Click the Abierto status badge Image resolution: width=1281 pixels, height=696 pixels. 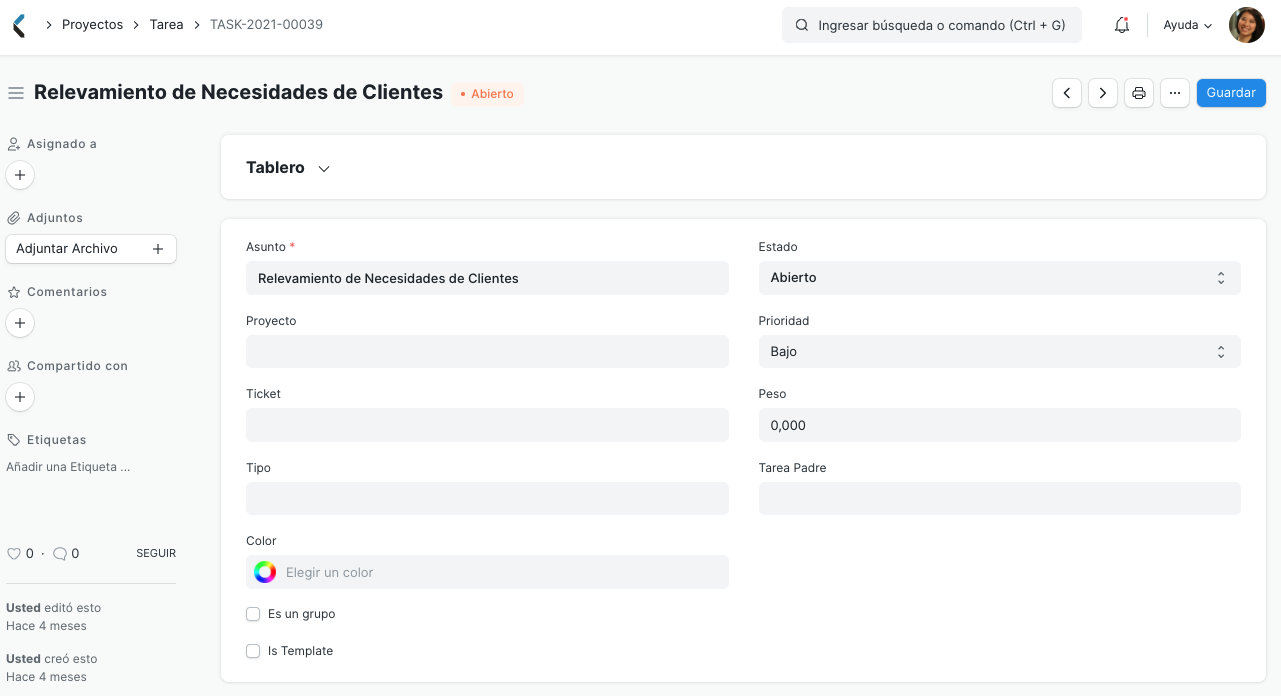point(487,94)
